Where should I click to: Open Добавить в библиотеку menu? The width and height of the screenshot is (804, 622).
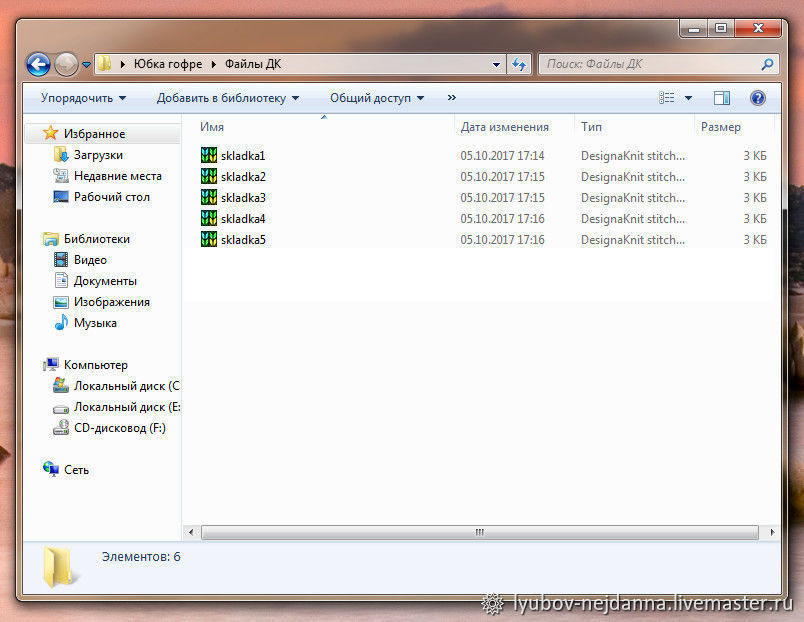[228, 98]
